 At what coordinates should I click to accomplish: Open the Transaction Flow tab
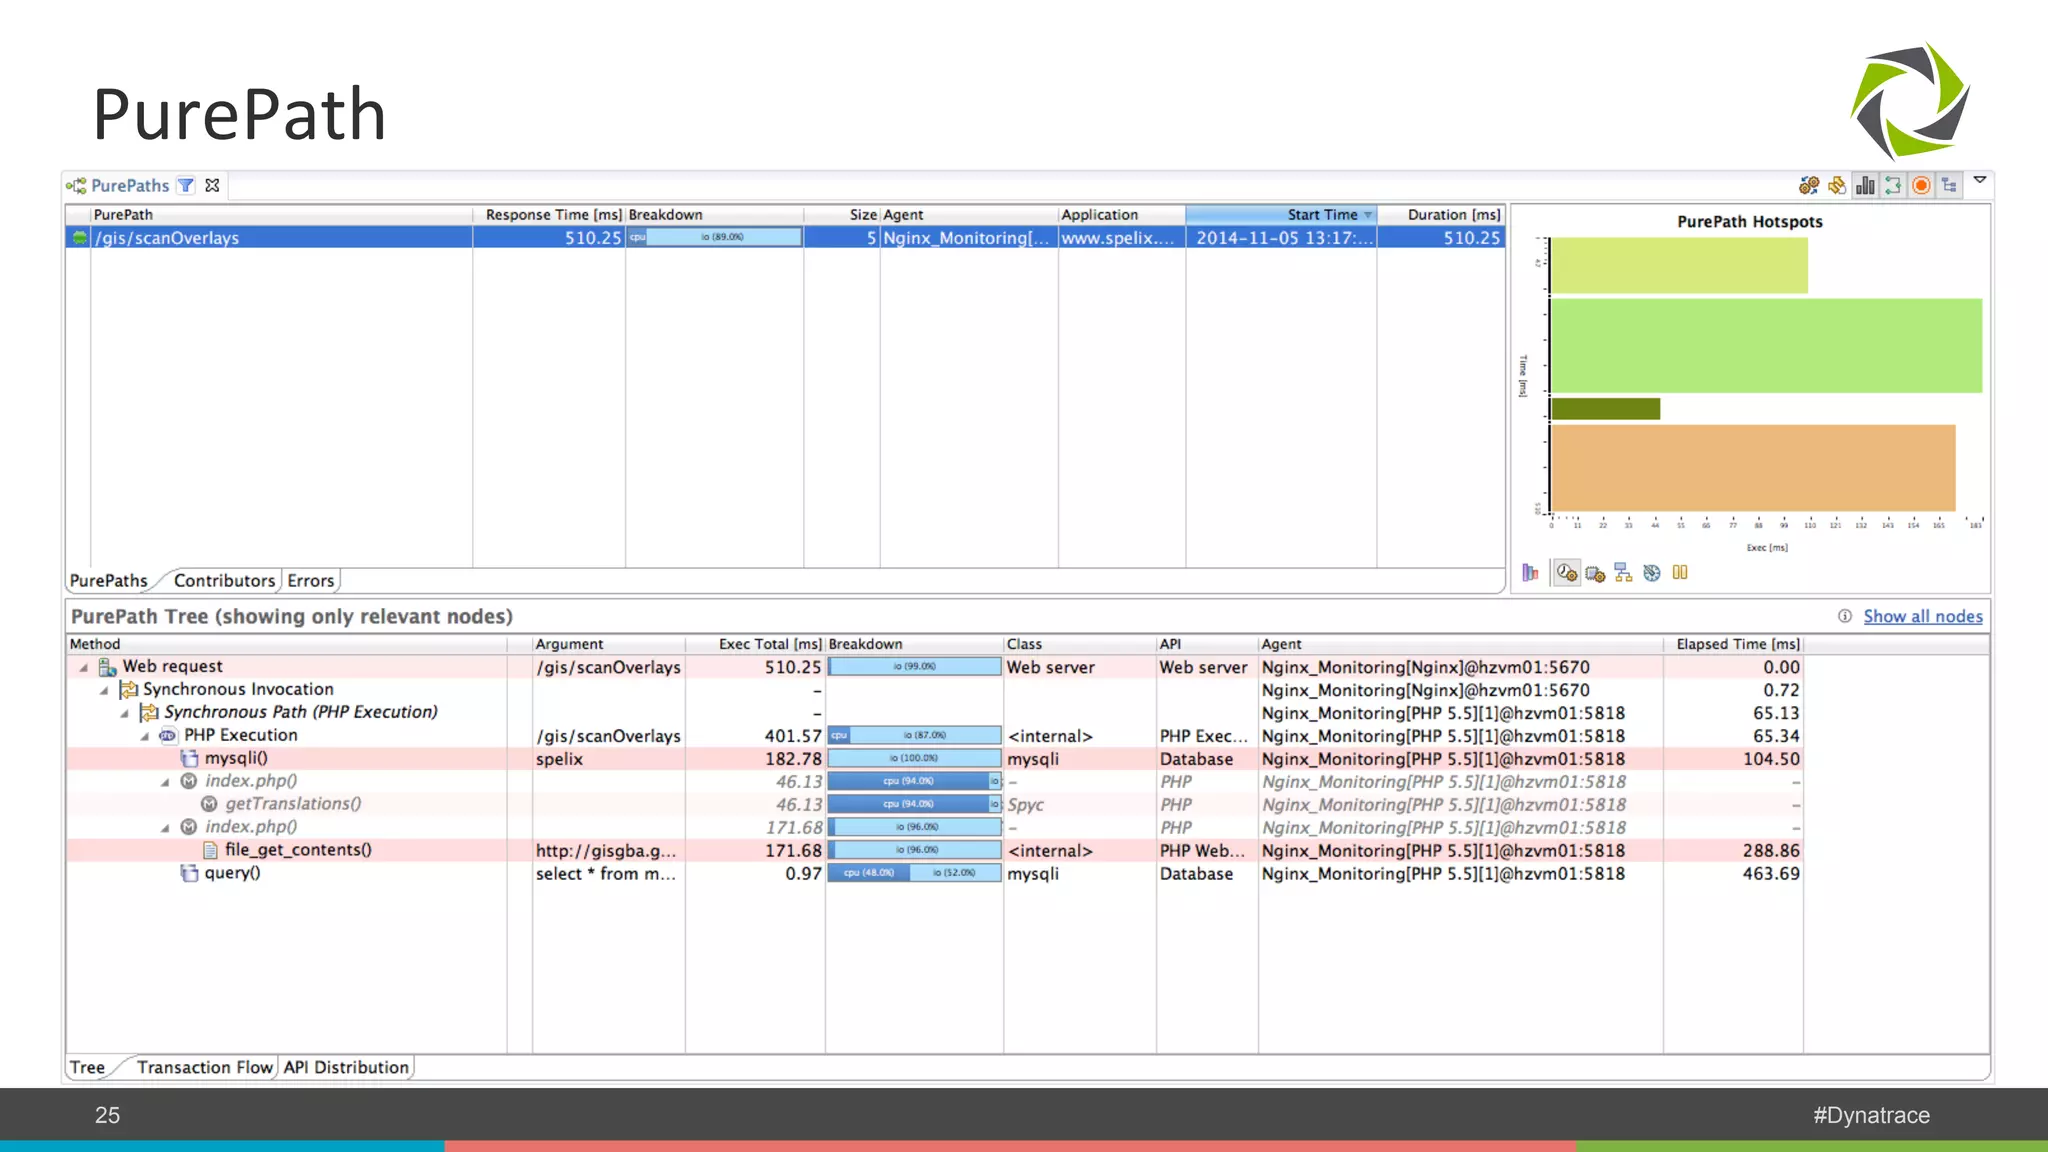[x=205, y=1067]
